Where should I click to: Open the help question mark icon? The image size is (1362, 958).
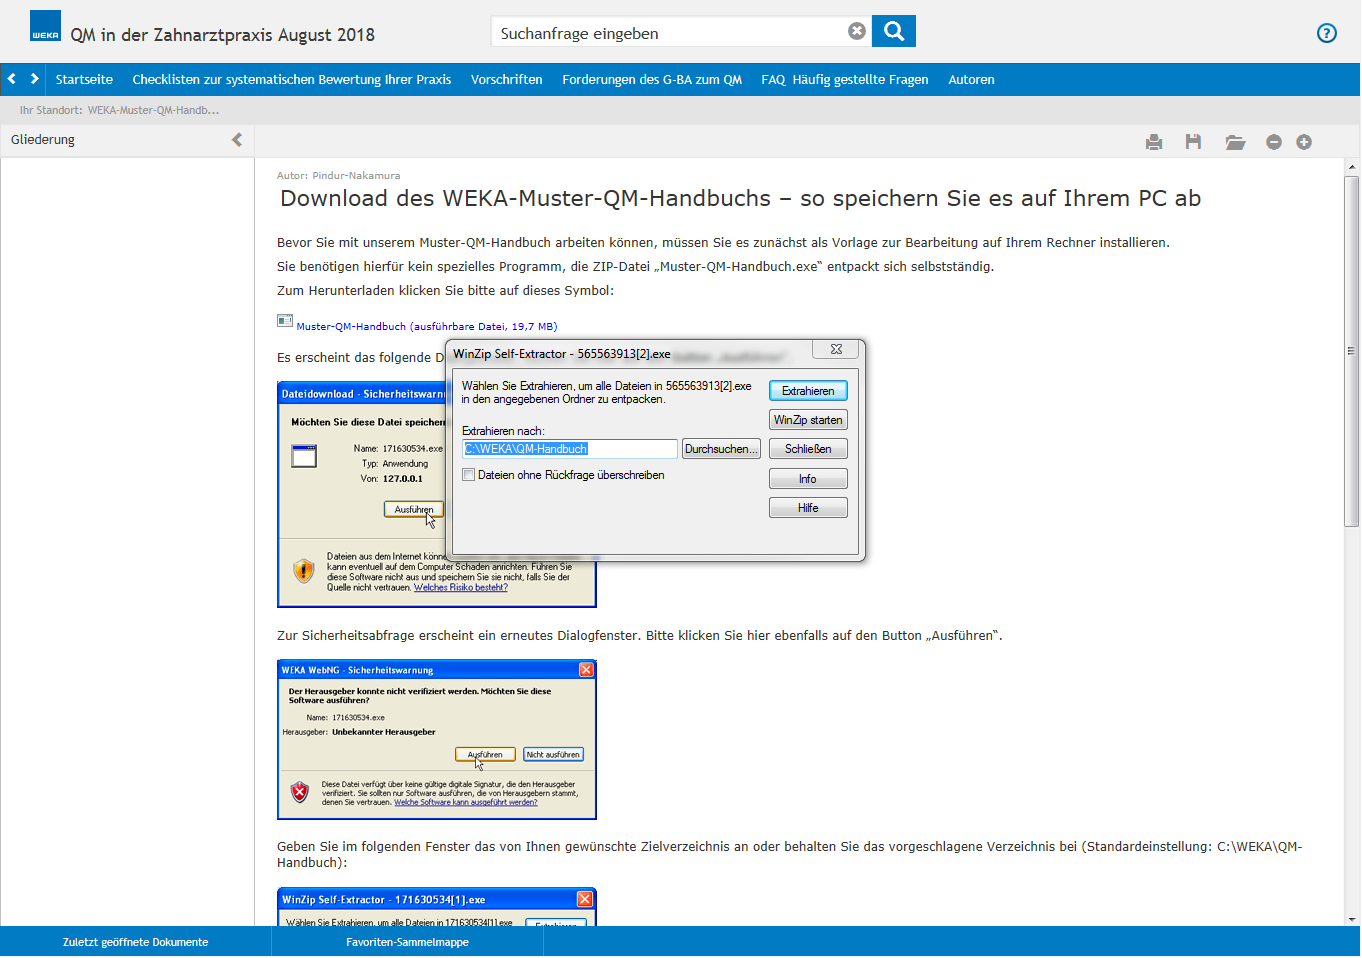pyautogui.click(x=1326, y=33)
